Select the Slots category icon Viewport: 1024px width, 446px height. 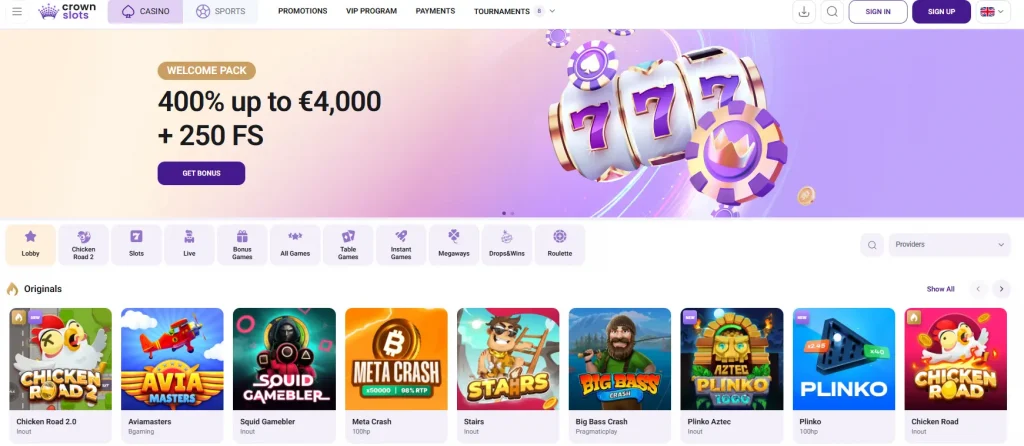(136, 236)
